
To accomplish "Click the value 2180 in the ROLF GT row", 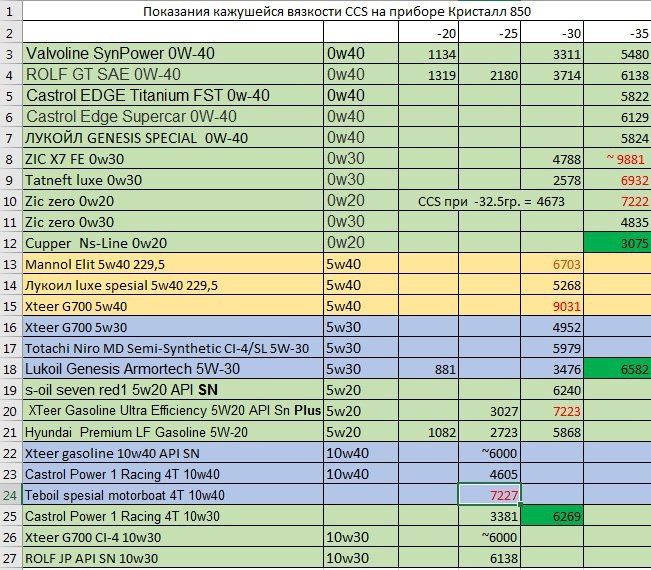I will coord(489,74).
